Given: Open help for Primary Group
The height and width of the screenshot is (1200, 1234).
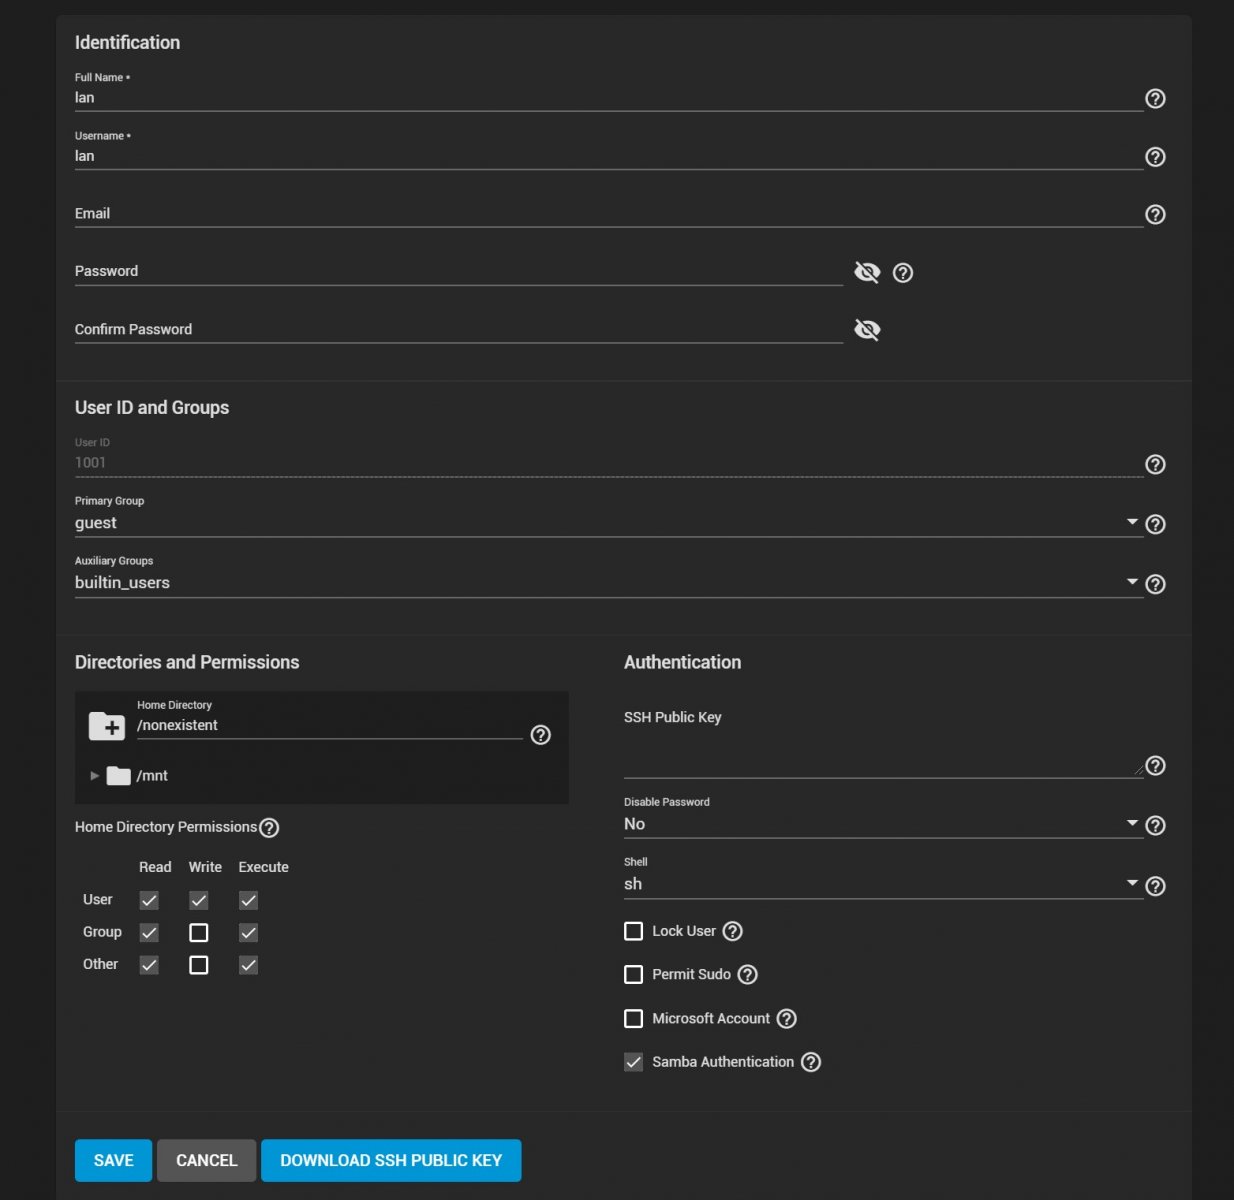Looking at the screenshot, I should point(1155,524).
